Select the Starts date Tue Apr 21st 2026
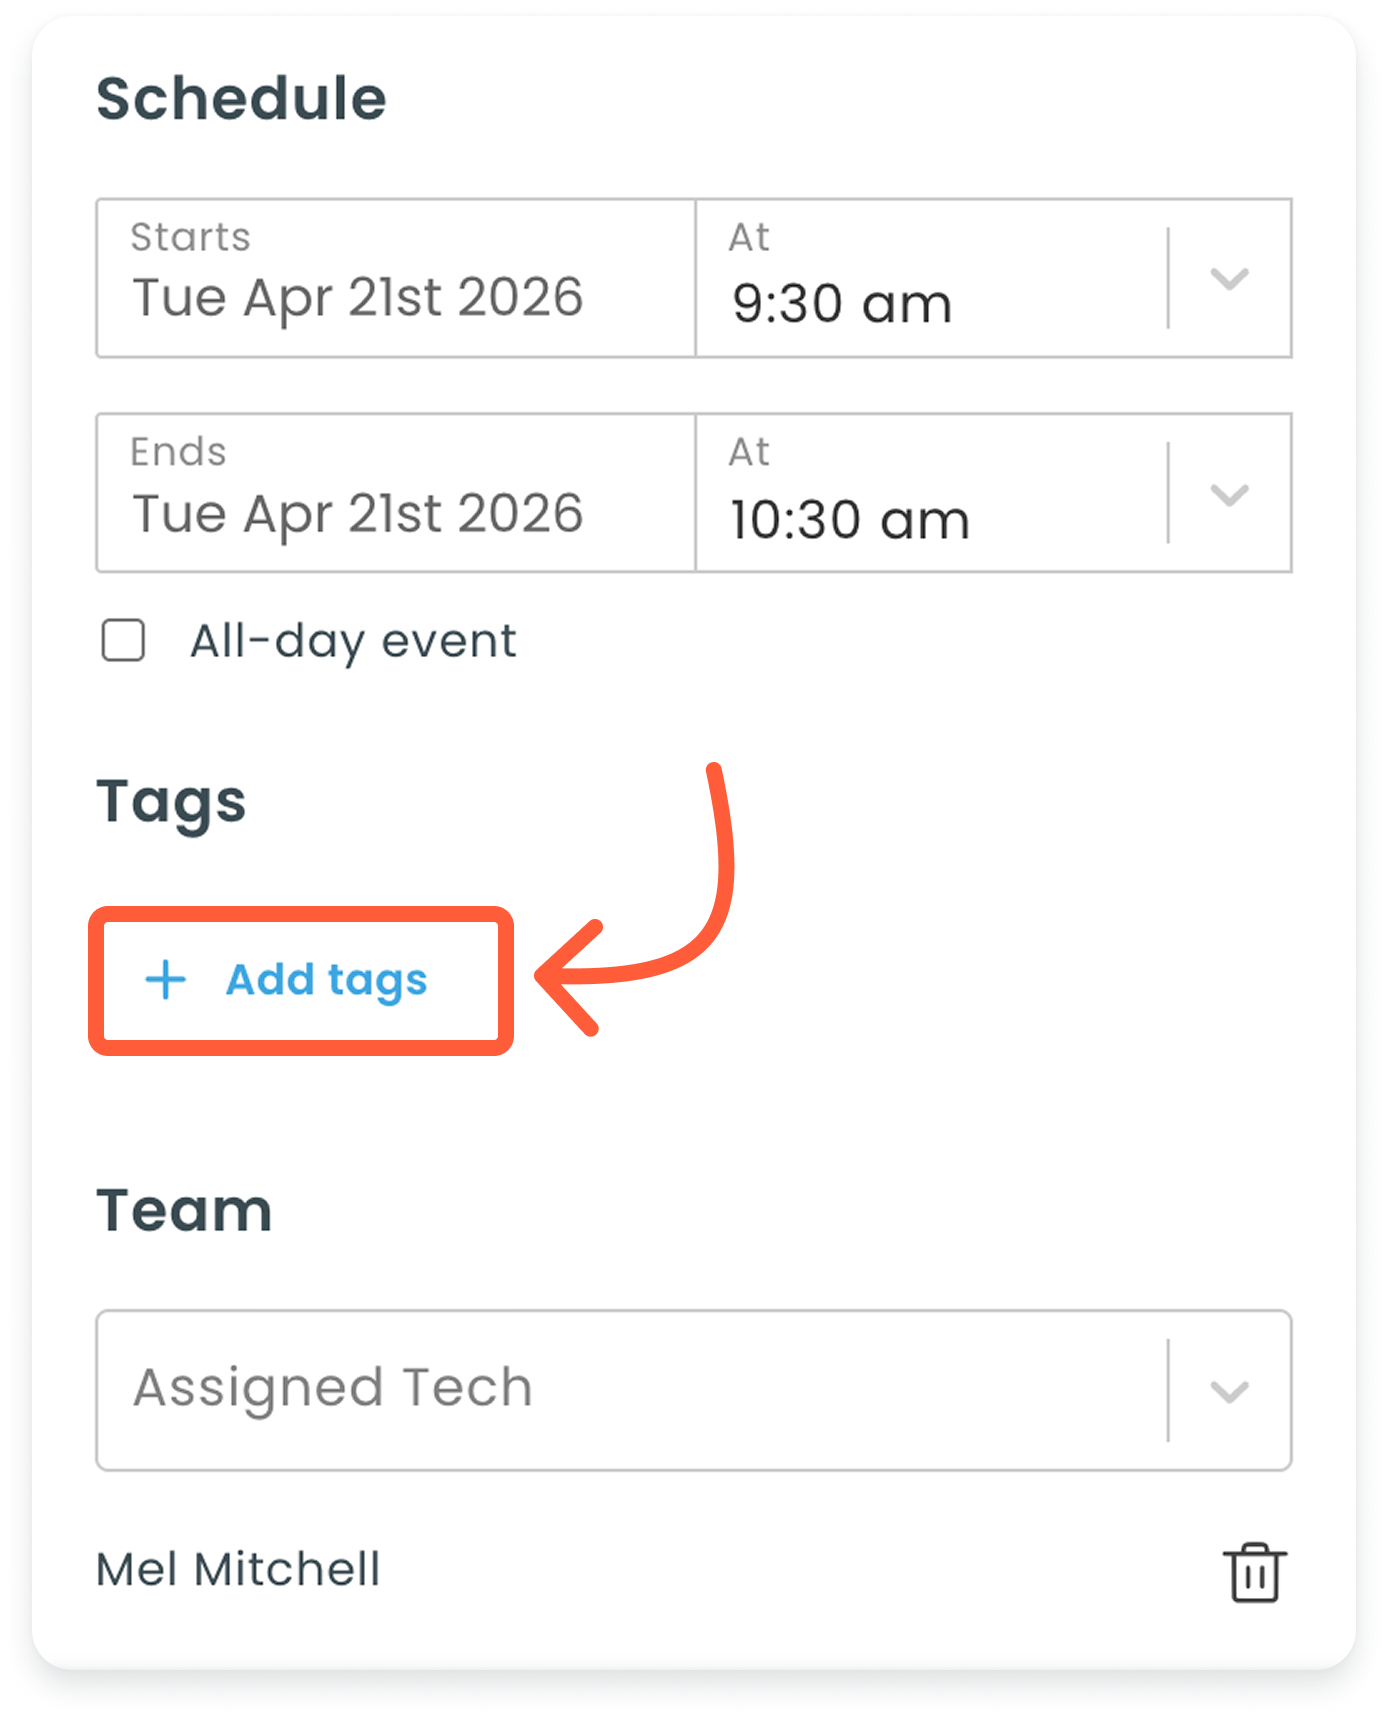This screenshot has height=1718, width=1388. click(x=357, y=298)
